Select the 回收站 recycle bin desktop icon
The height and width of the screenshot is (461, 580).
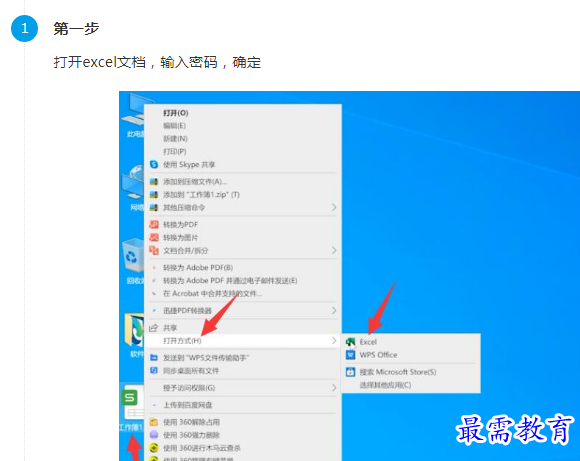(x=132, y=262)
